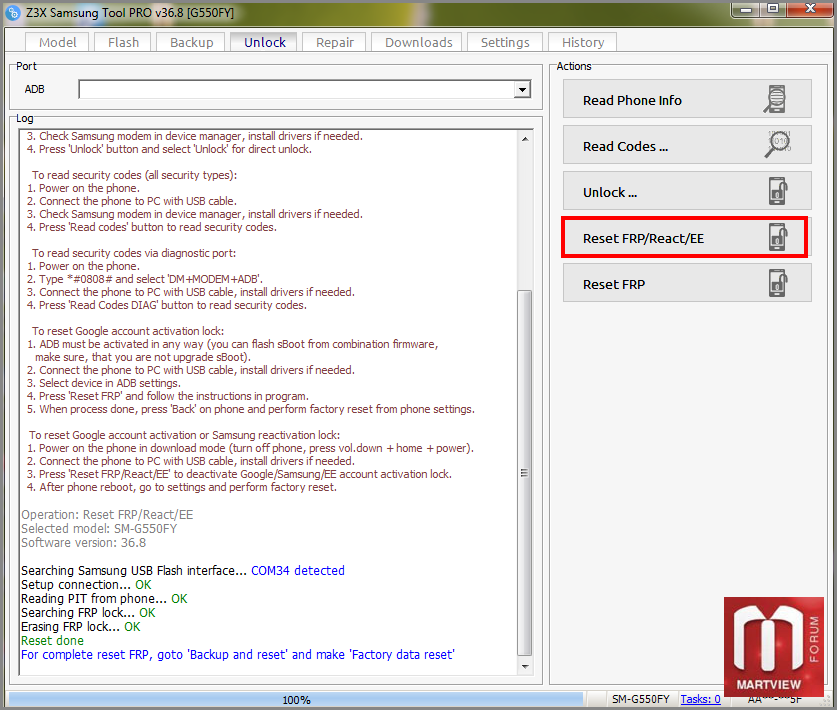Click the log scrollbar up arrow

[x=525, y=139]
